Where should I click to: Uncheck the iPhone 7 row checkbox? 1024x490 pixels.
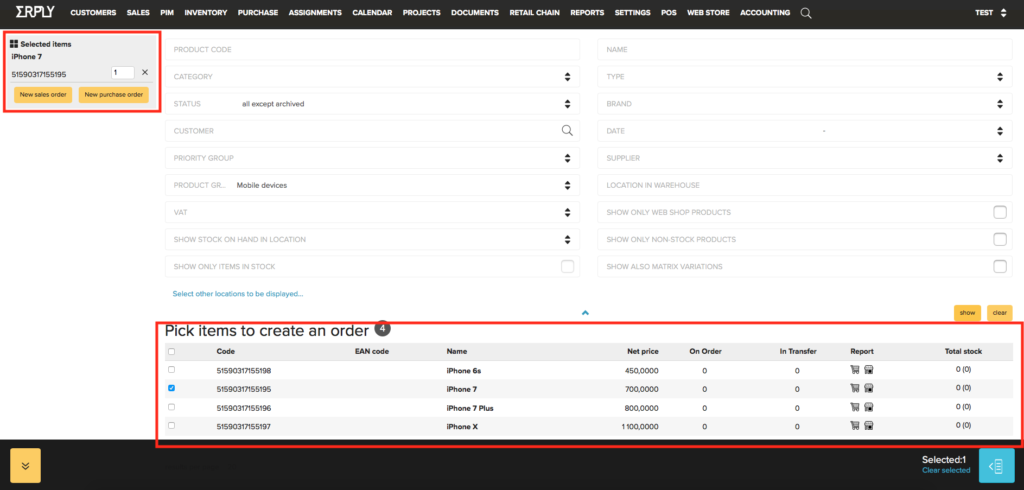coord(172,388)
